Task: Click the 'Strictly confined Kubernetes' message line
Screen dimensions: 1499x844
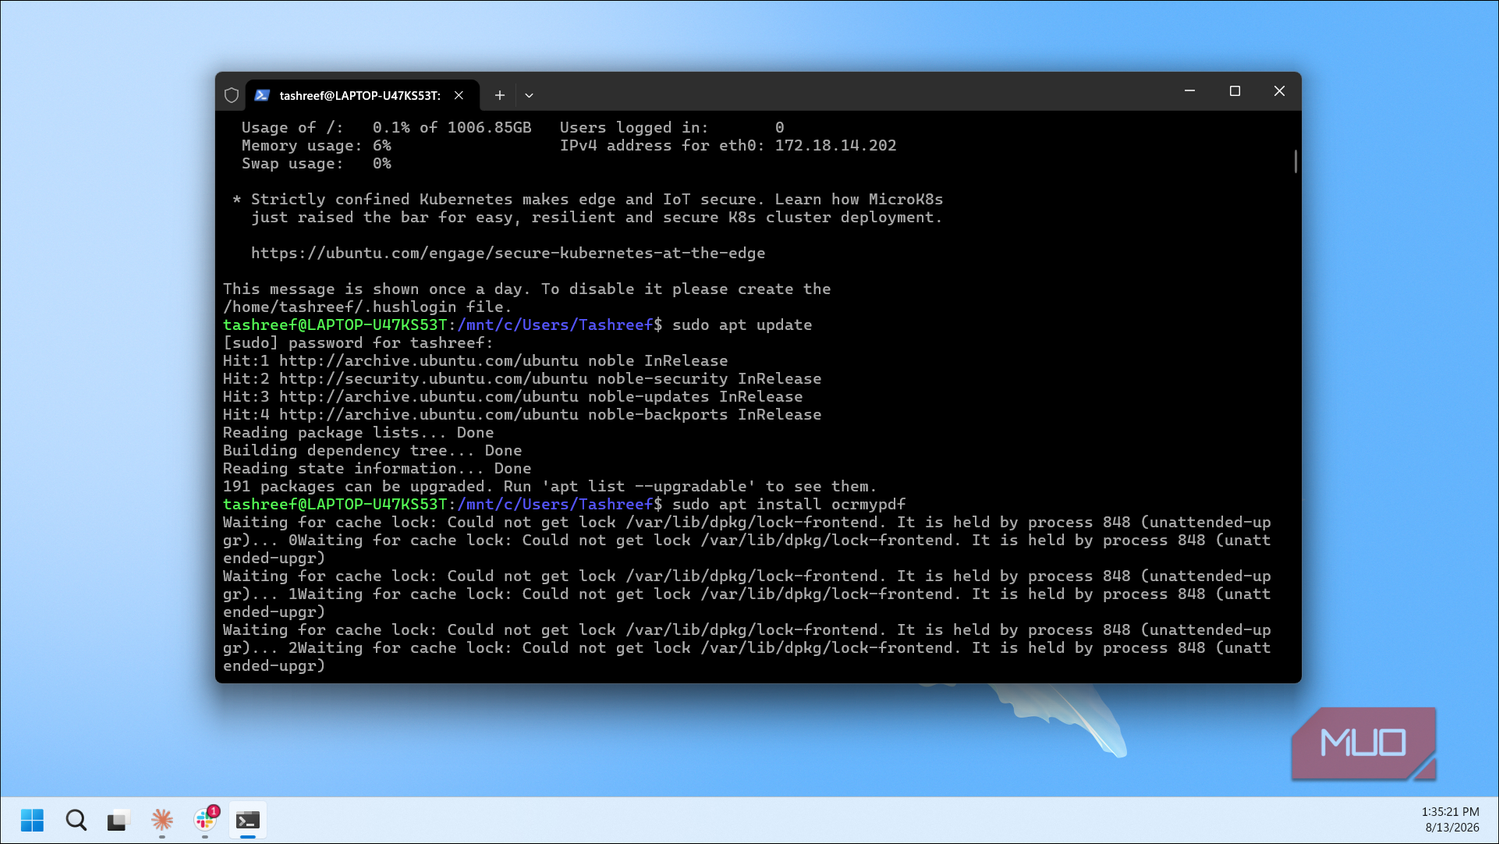Action: 587,200
